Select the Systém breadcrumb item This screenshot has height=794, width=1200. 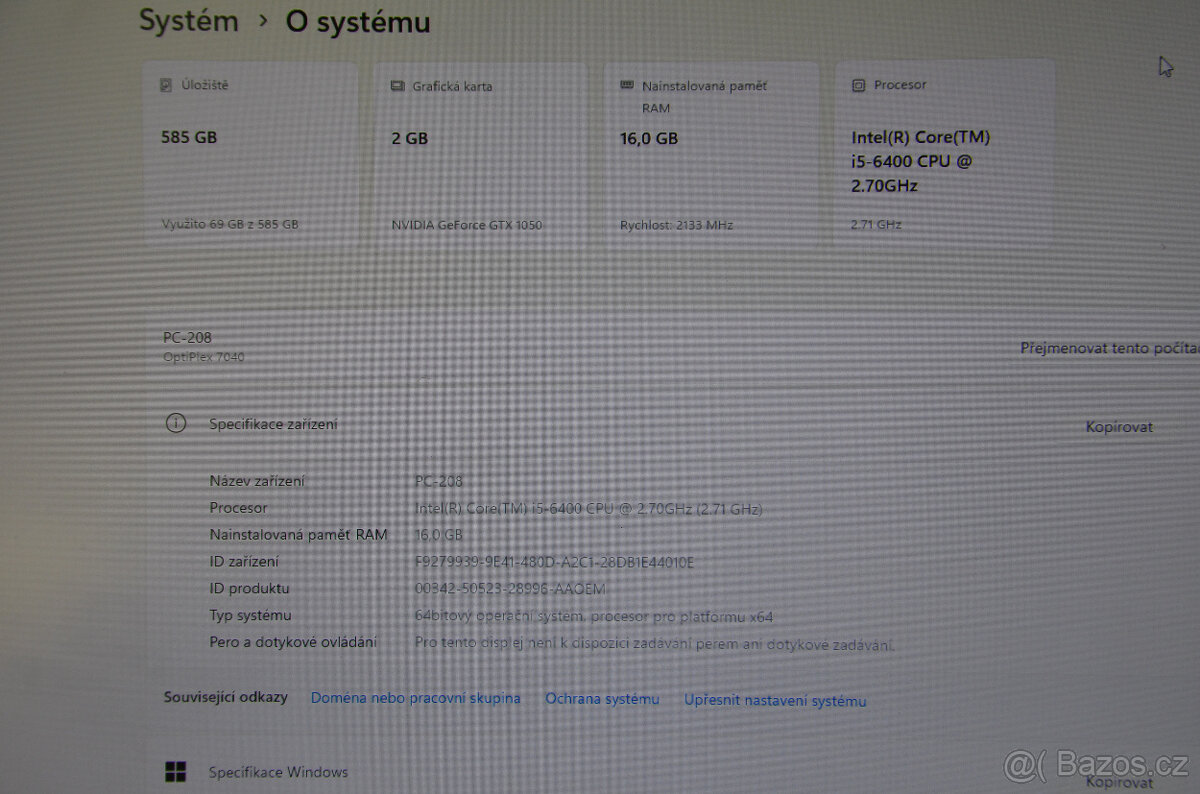point(188,21)
